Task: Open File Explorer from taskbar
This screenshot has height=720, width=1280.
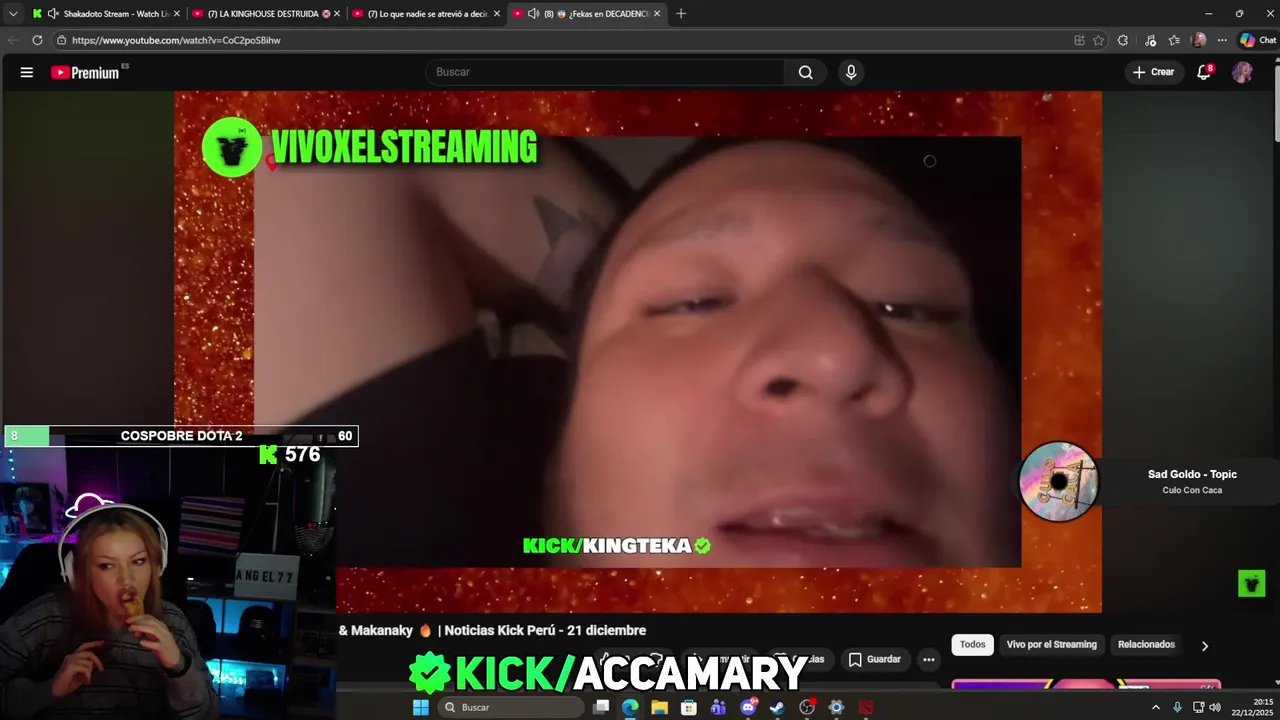Action: (659, 707)
